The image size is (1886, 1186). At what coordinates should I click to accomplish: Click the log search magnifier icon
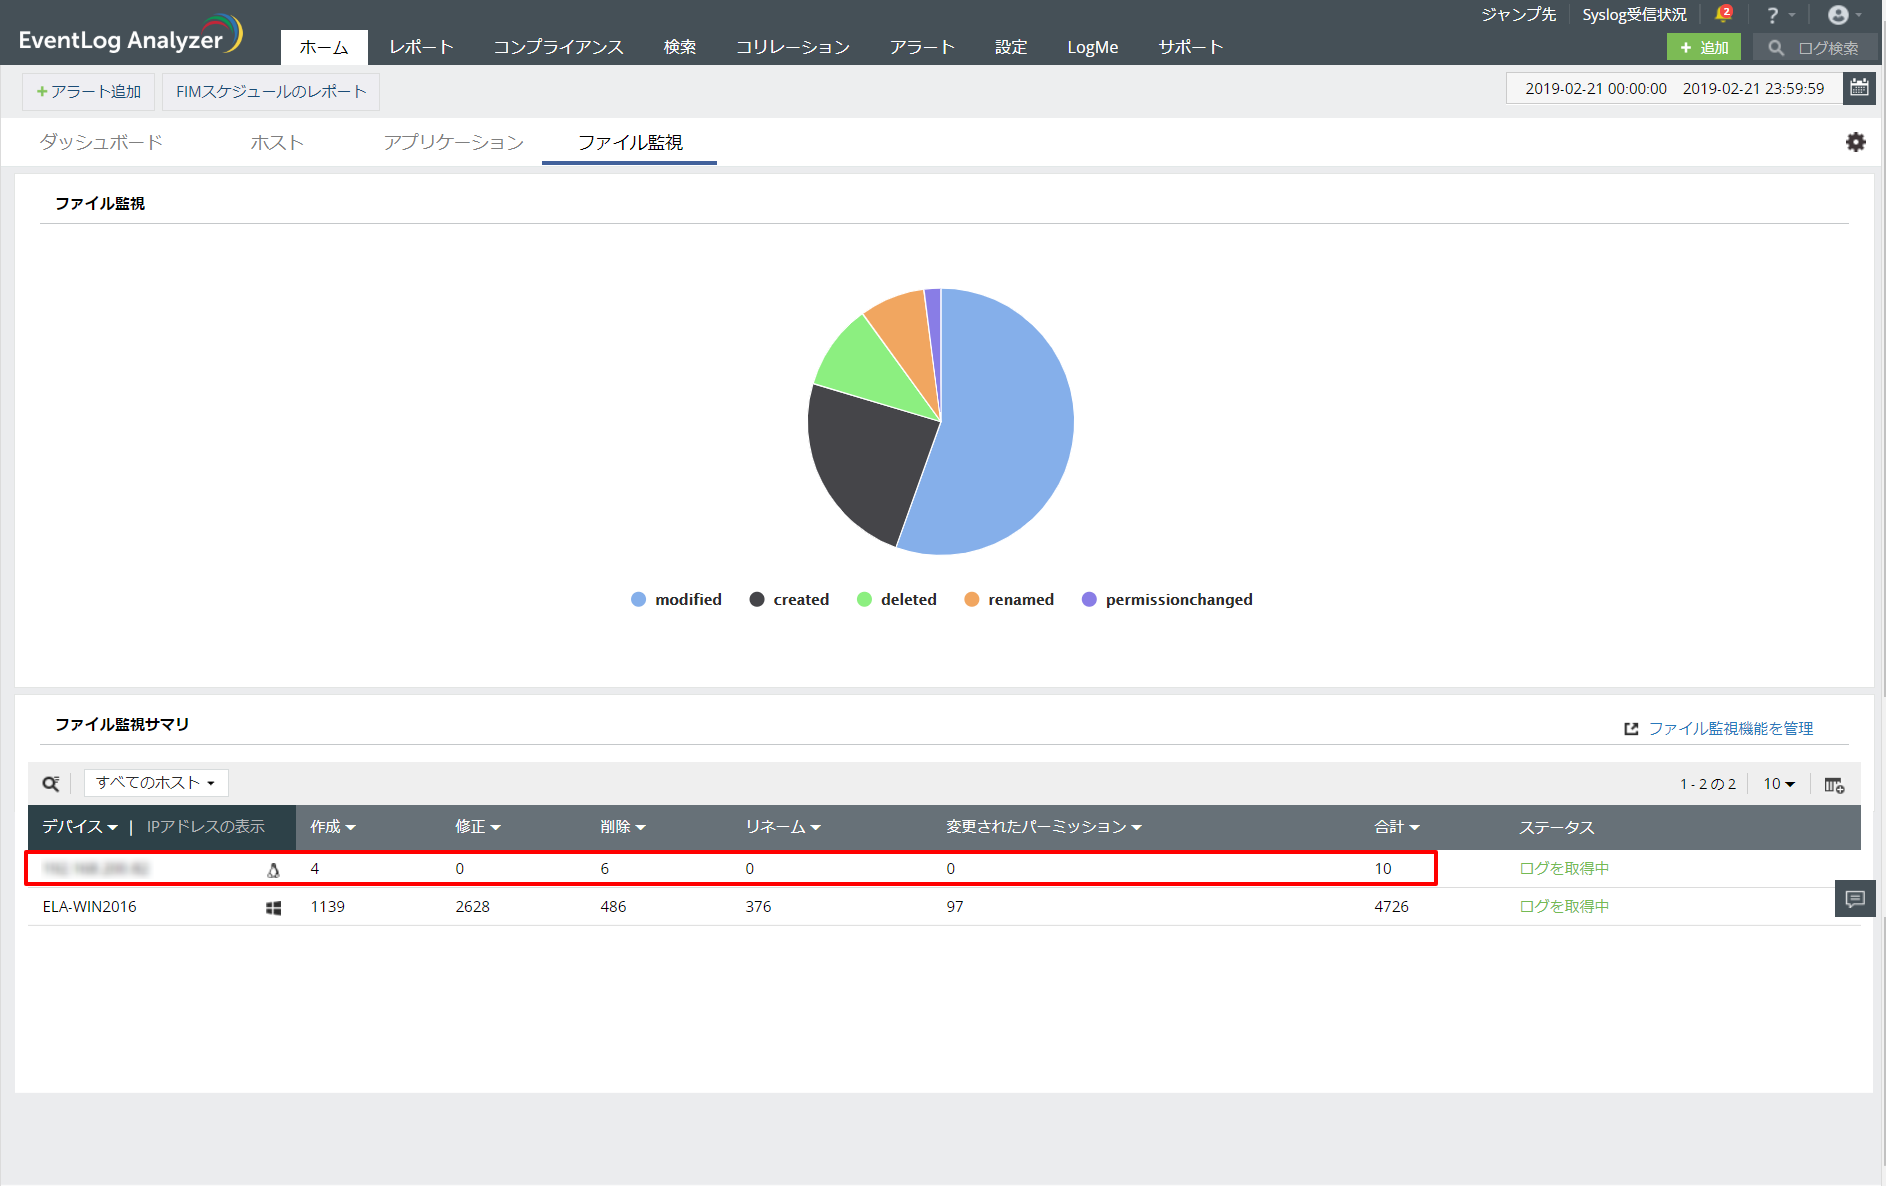tap(1776, 47)
